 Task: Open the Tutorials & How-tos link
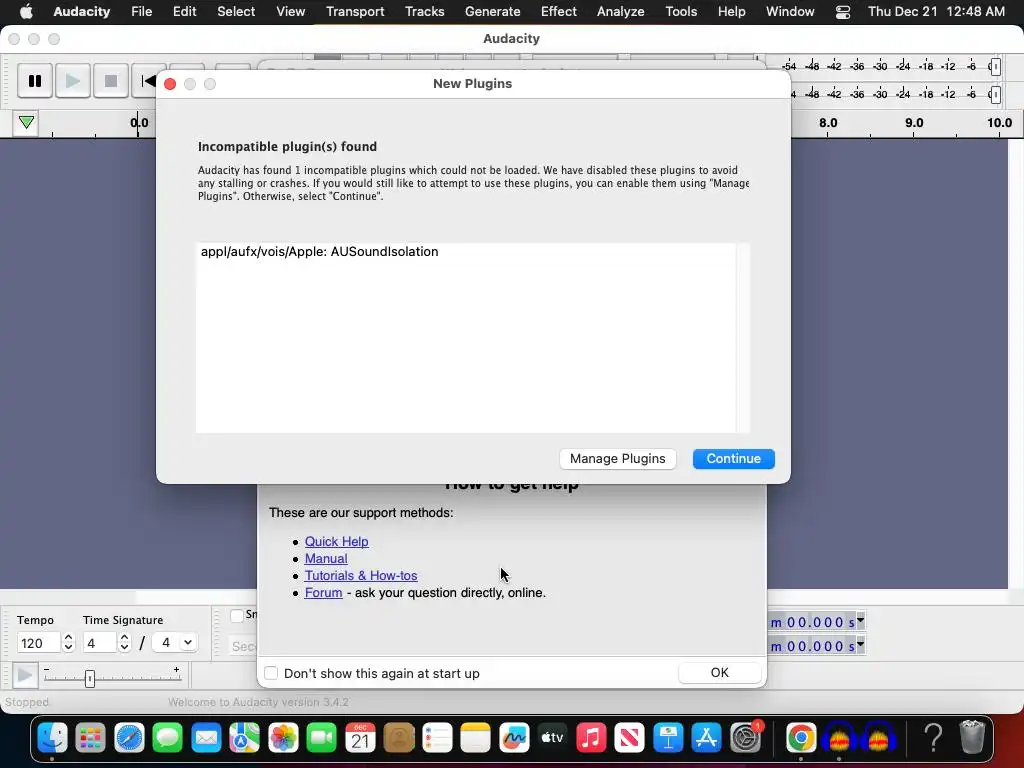coord(361,575)
